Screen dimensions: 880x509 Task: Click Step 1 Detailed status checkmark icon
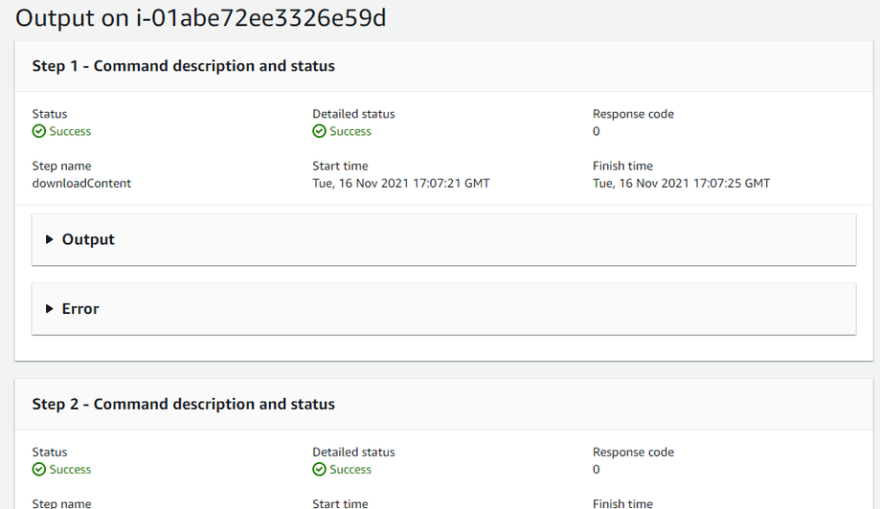[319, 131]
